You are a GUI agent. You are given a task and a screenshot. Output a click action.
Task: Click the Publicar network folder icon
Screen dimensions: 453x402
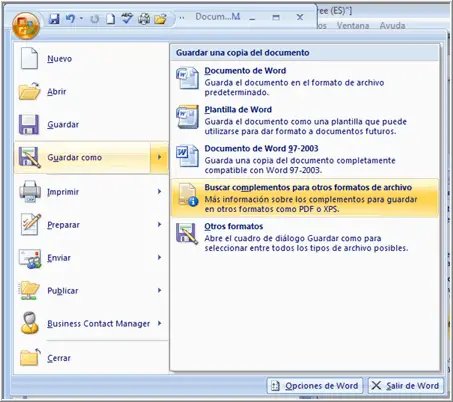click(x=30, y=290)
